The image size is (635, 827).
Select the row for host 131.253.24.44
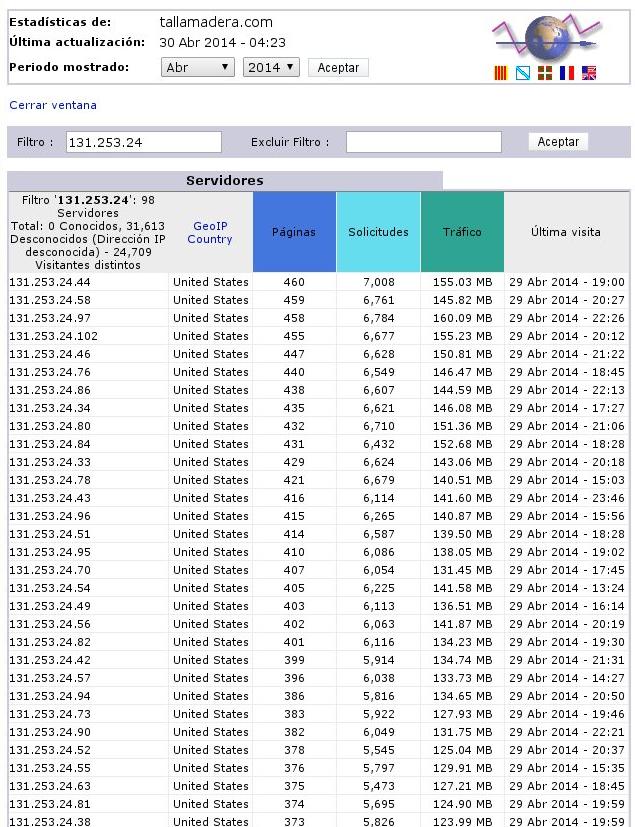pos(318,282)
